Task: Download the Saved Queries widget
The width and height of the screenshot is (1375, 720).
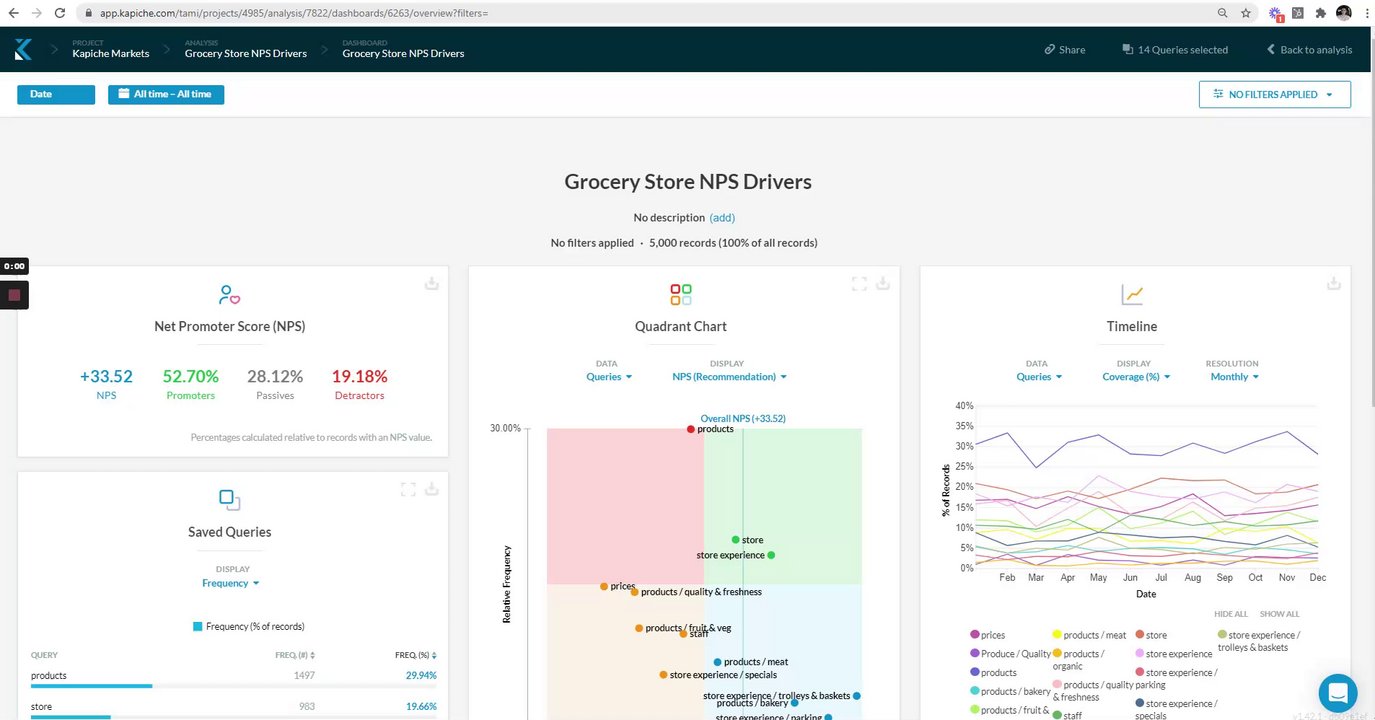Action: [x=432, y=490]
